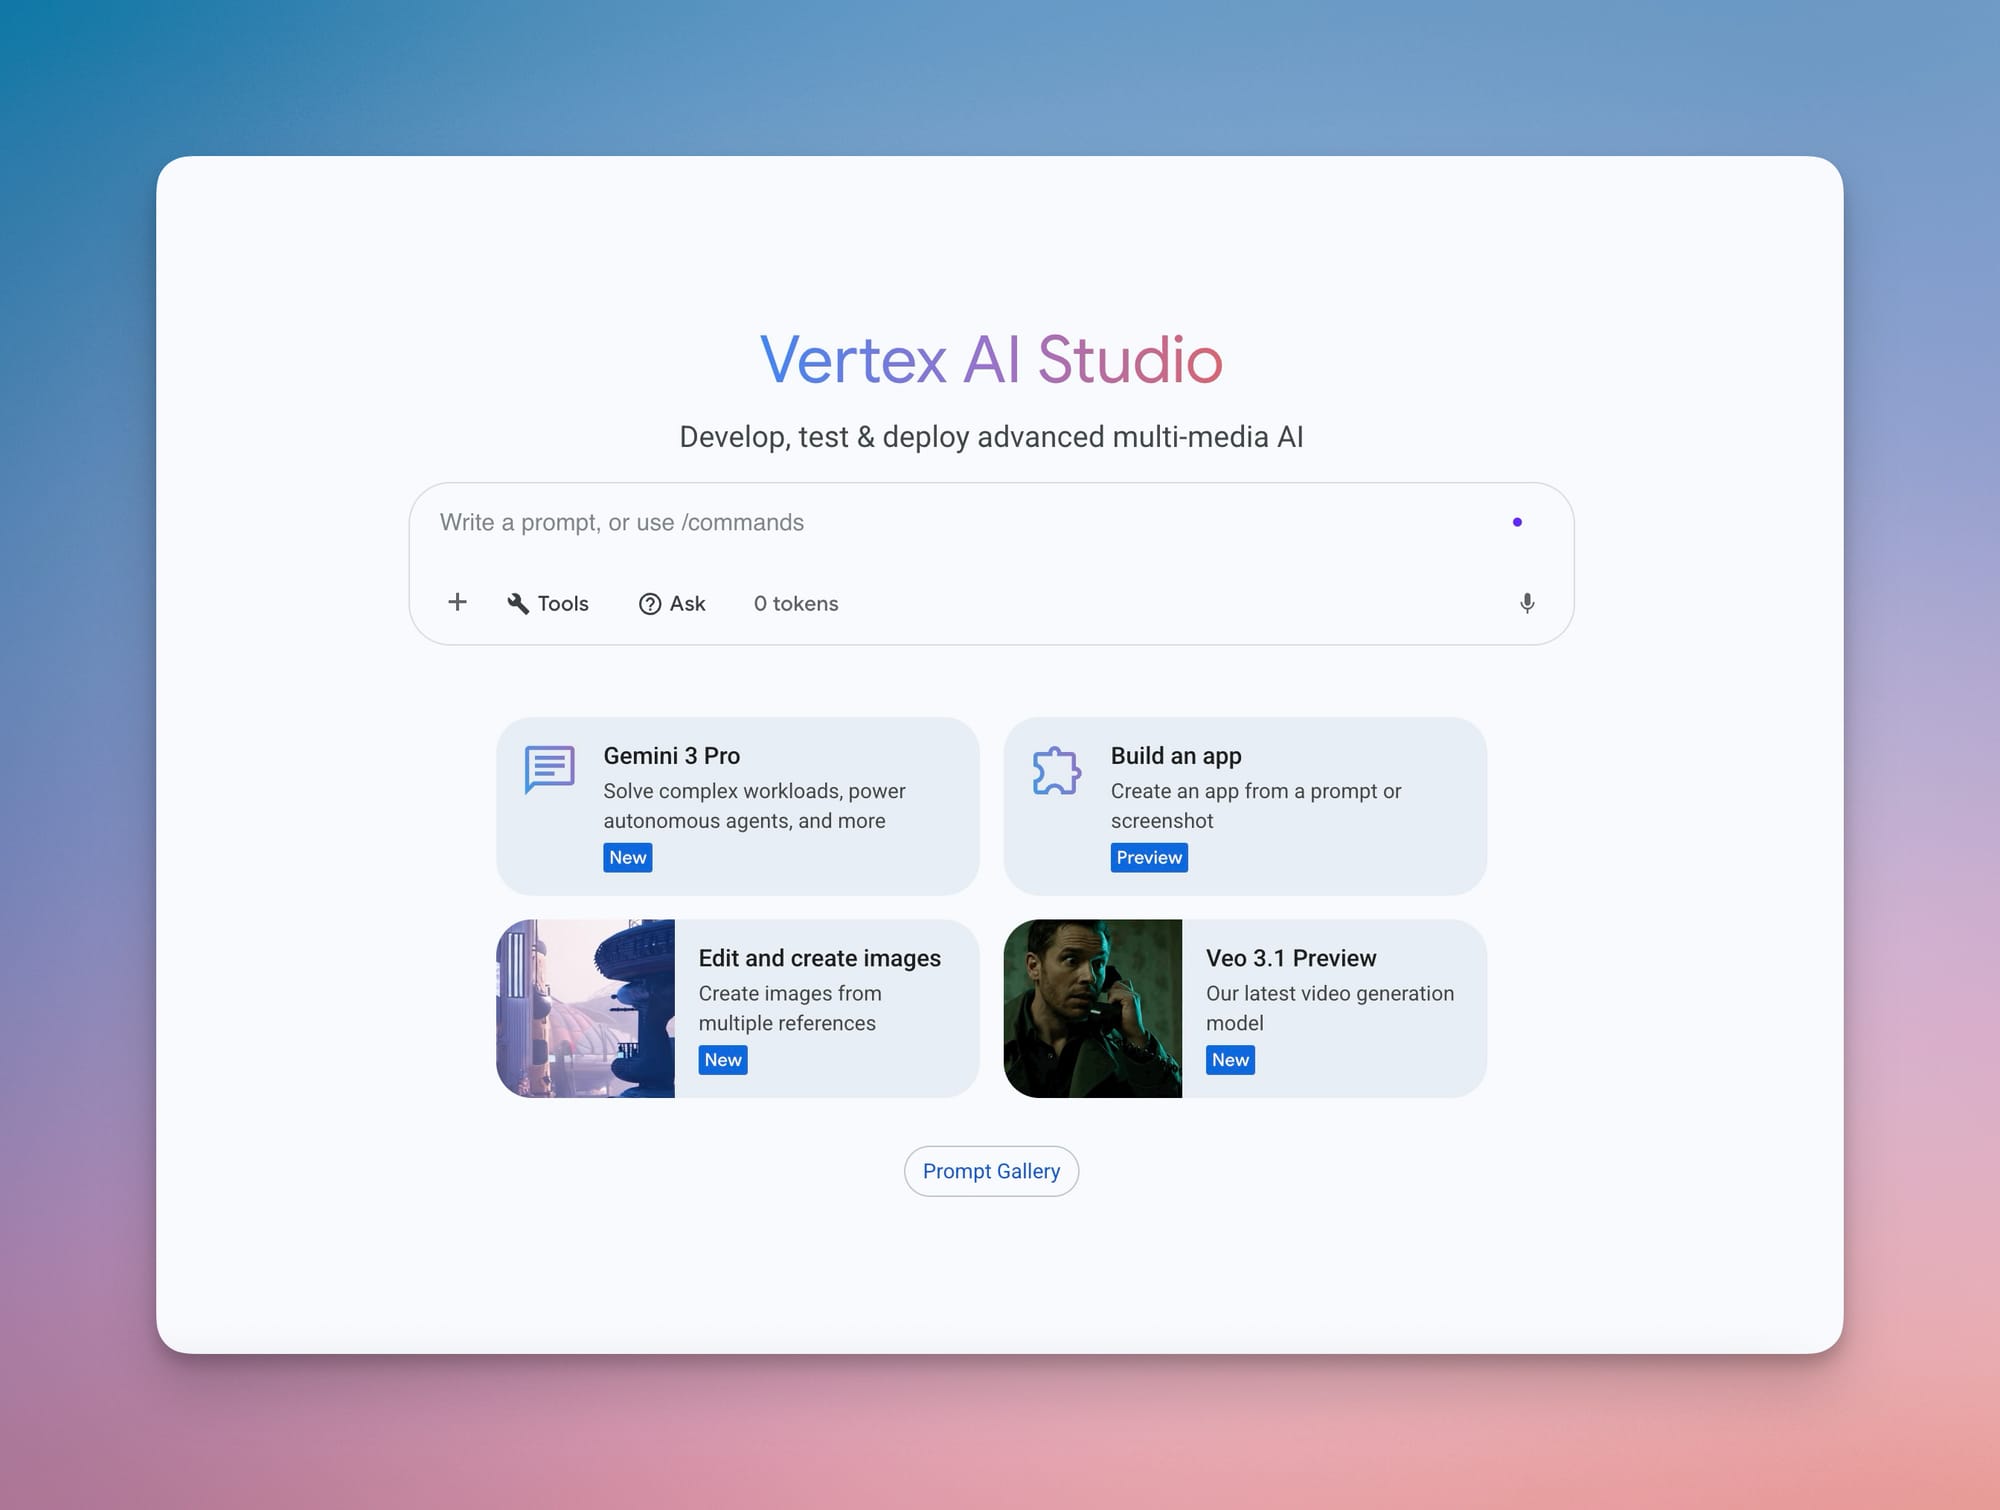Click the New badge on Veo 3.1 Preview
The image size is (2000, 1510).
[x=1229, y=1059]
